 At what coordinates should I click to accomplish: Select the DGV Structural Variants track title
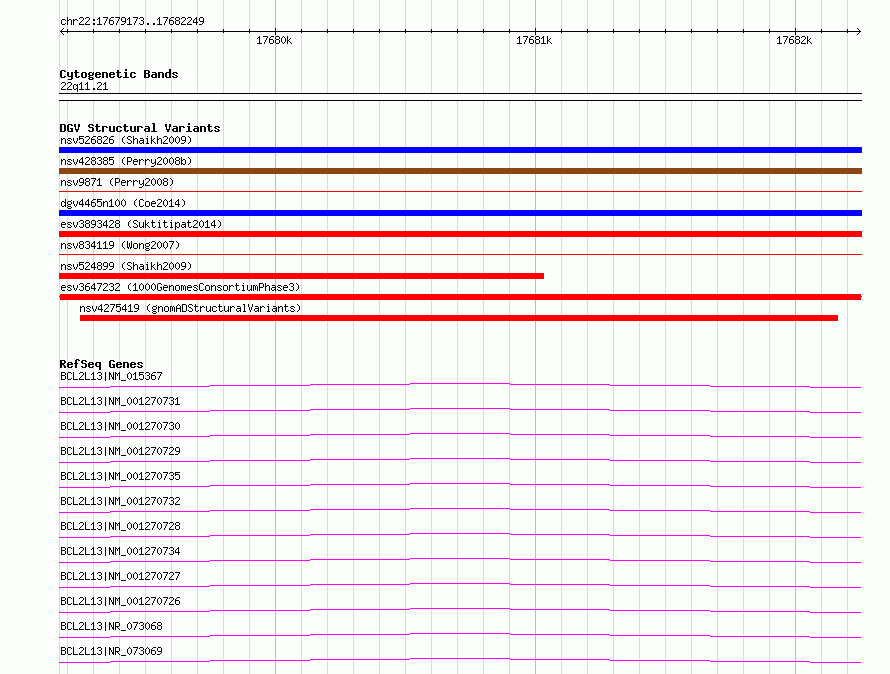click(x=140, y=128)
